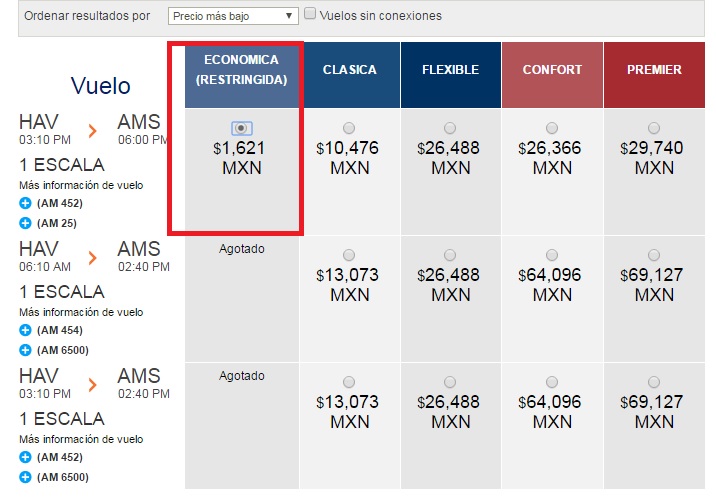The height and width of the screenshot is (504, 716).
Task: Open 'Más información de vuelo' for 06:10 AM flight
Action: pos(81,312)
